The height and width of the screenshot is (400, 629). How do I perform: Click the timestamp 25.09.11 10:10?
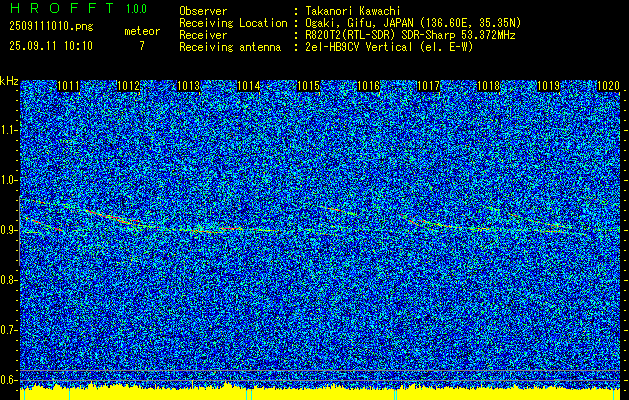pyautogui.click(x=51, y=46)
